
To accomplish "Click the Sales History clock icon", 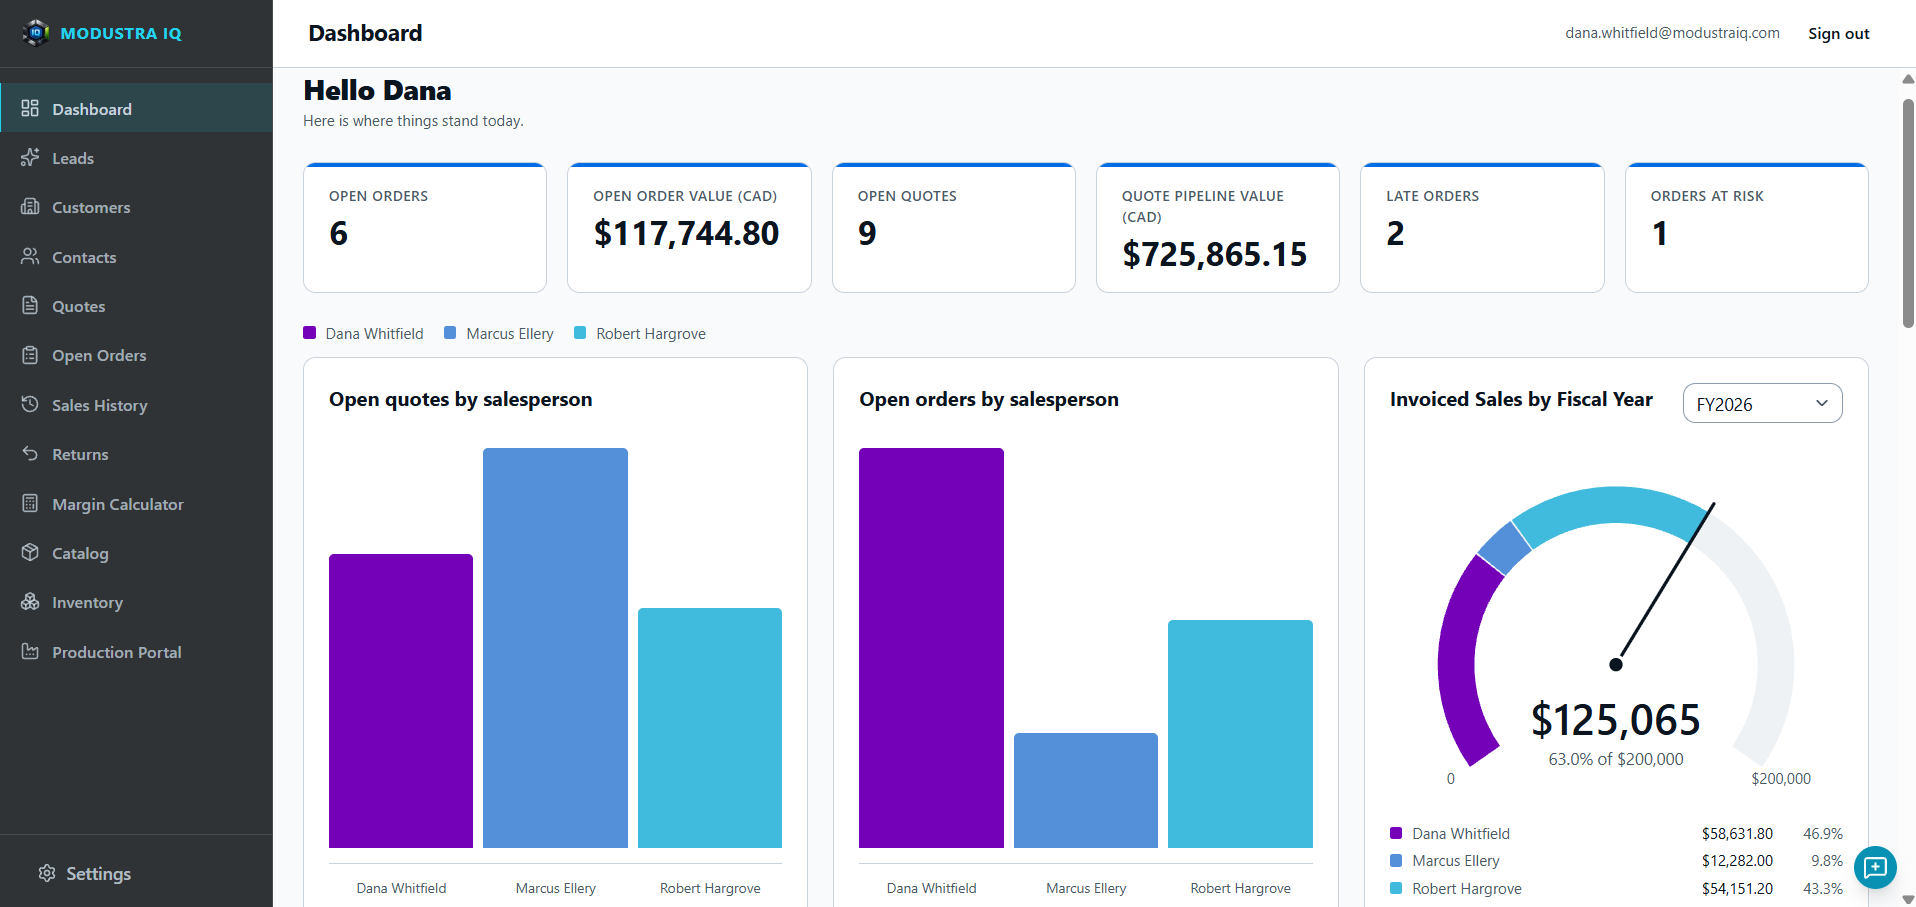I will coord(30,404).
